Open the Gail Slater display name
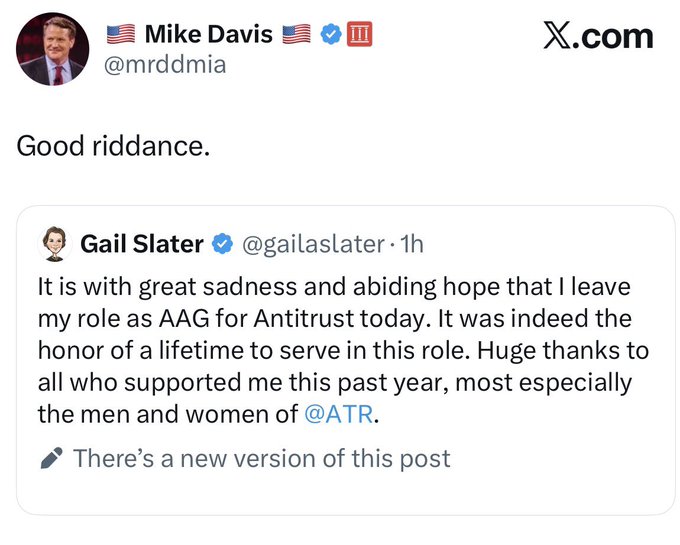 141,243
